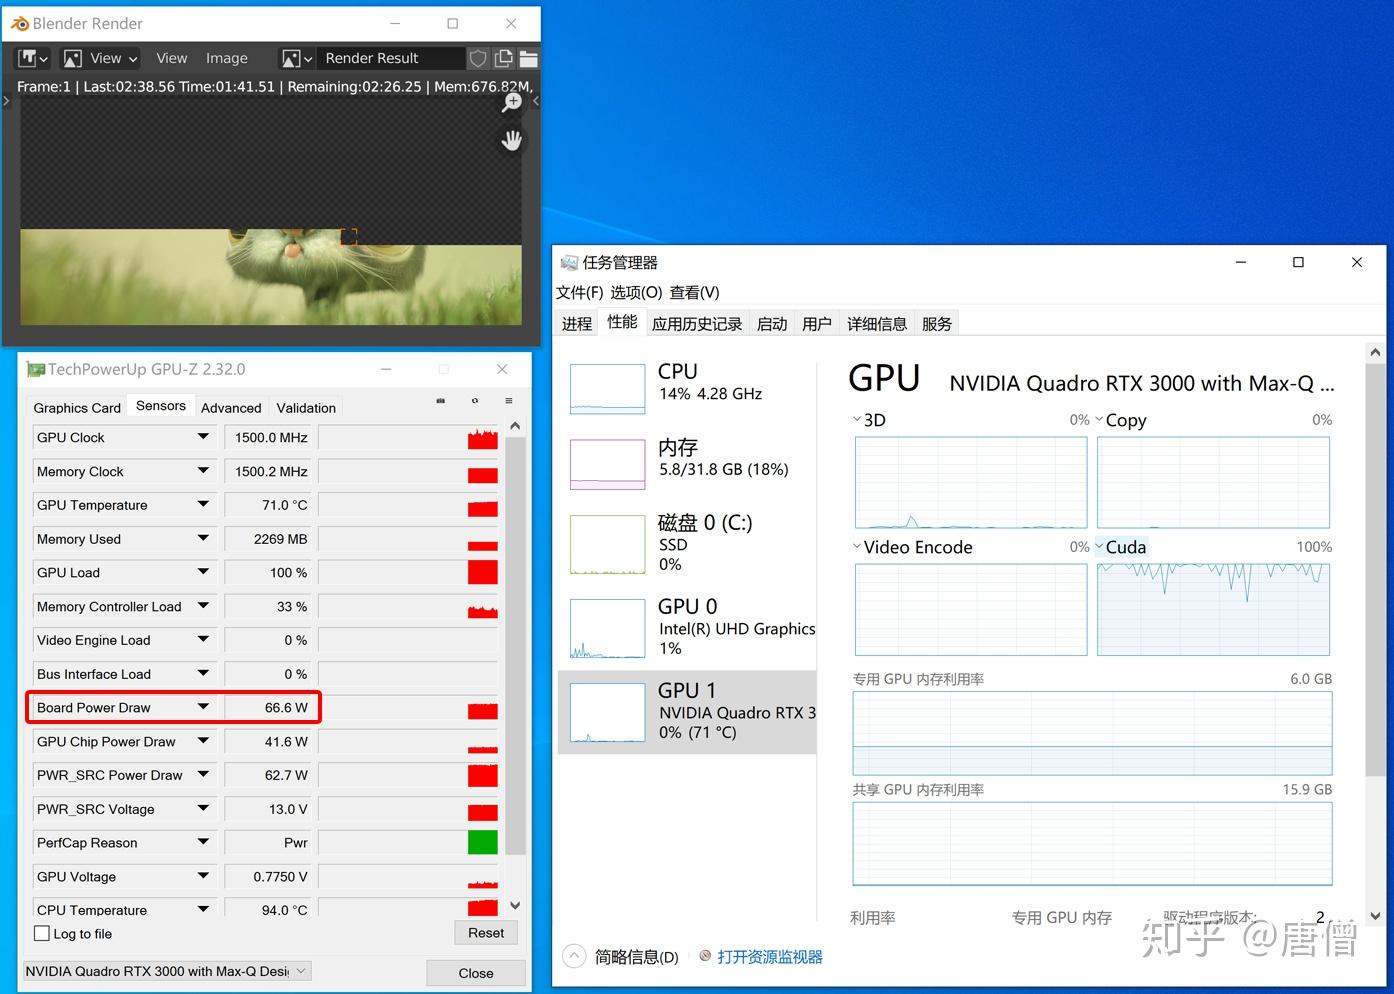Select the pan hand icon in render view
Viewport: 1394px width, 994px height.
click(x=511, y=140)
